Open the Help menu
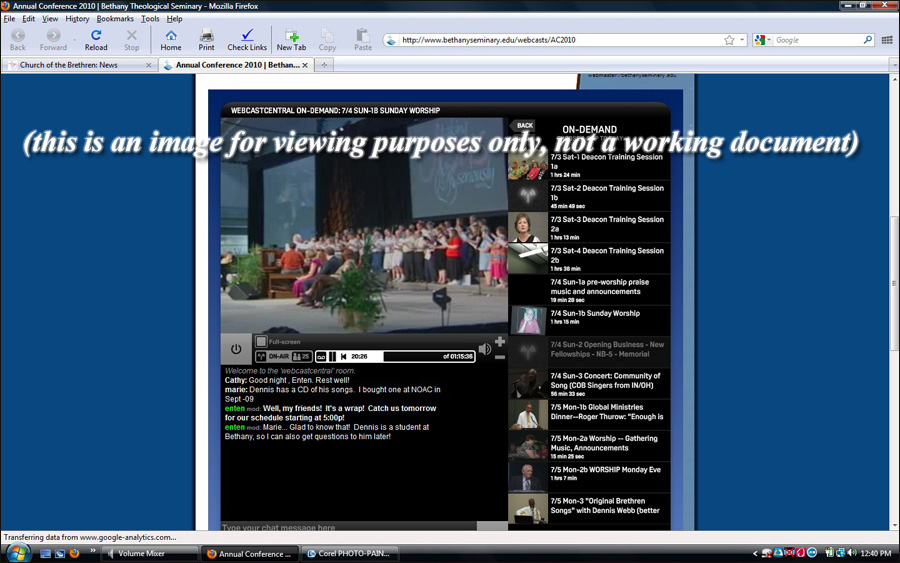Image resolution: width=900 pixels, height=563 pixels. pyautogui.click(x=174, y=18)
